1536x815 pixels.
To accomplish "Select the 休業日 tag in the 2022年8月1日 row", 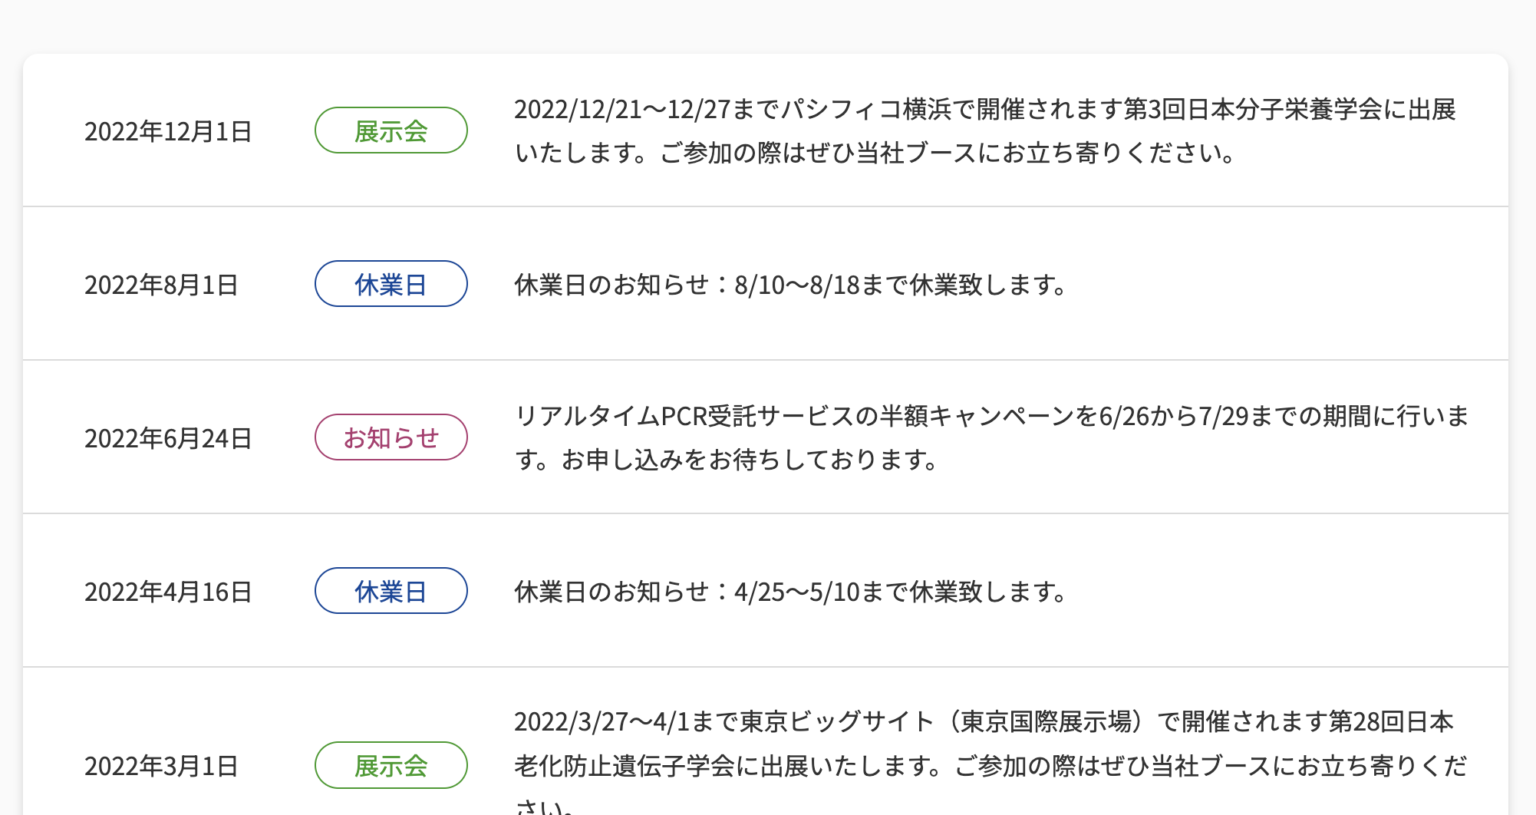I will coord(391,284).
